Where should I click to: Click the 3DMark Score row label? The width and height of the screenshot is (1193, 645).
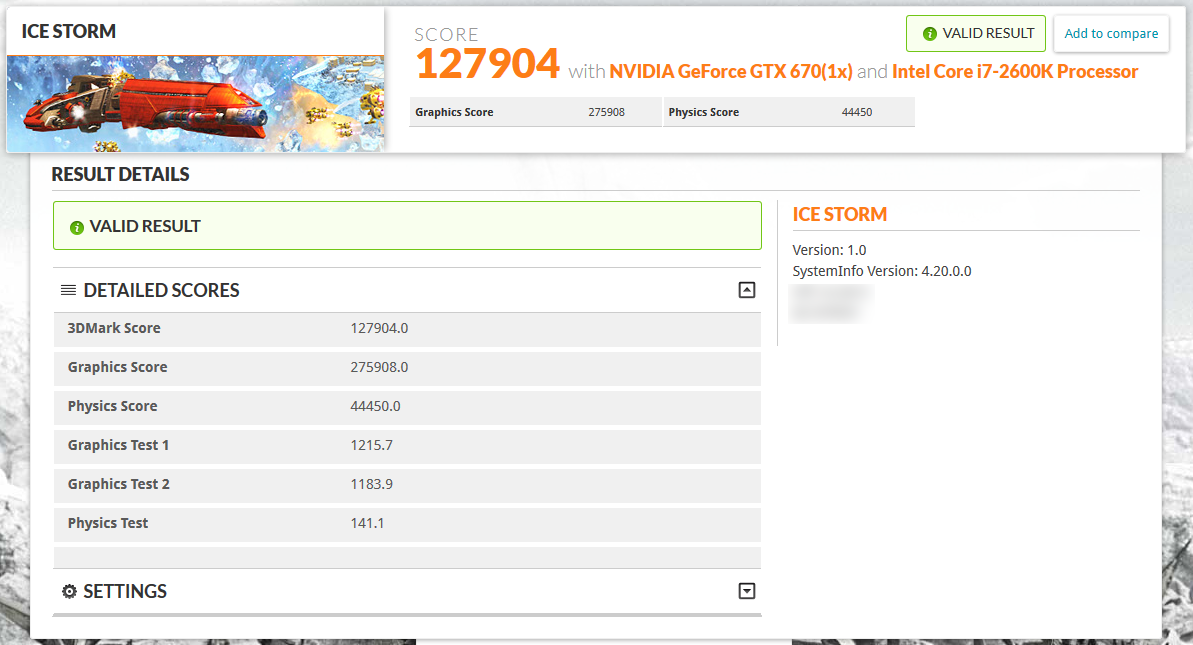114,328
